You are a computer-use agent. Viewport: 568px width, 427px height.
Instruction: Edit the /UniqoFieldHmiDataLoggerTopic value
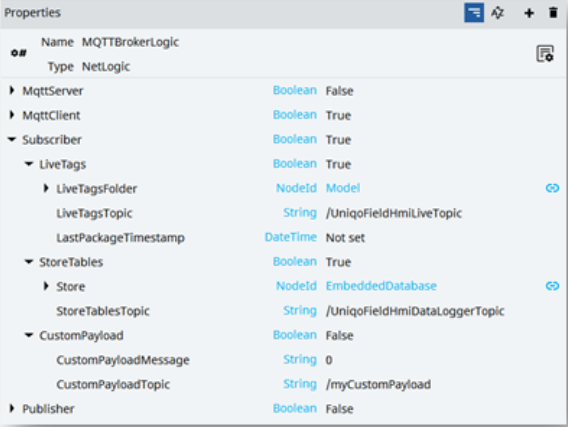415,311
